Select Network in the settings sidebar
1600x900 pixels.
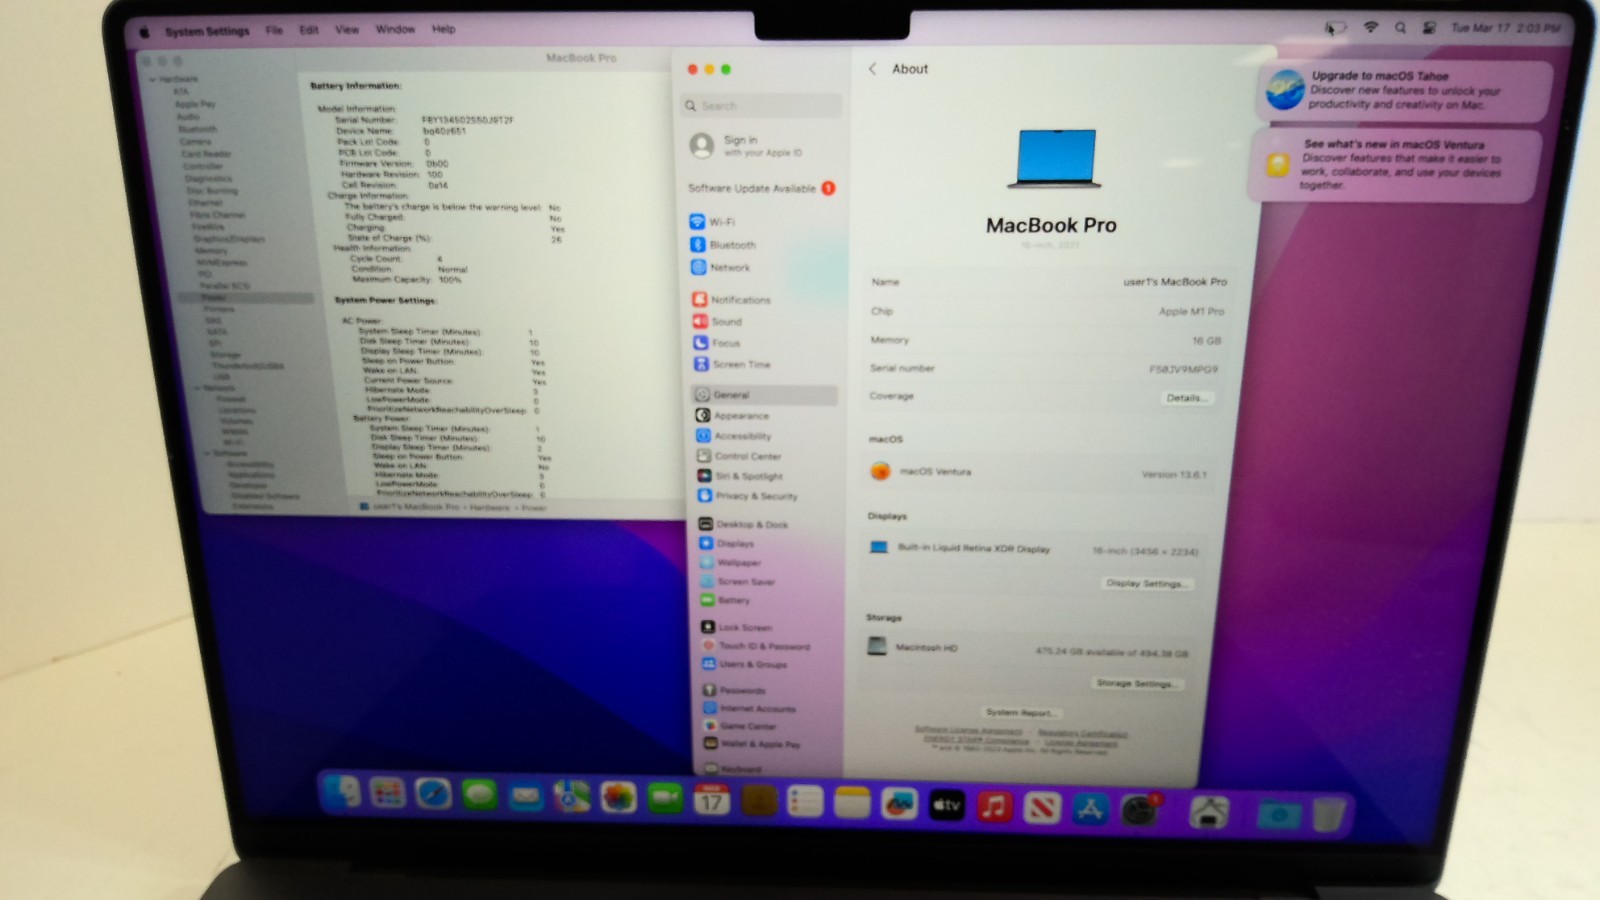click(x=720, y=267)
